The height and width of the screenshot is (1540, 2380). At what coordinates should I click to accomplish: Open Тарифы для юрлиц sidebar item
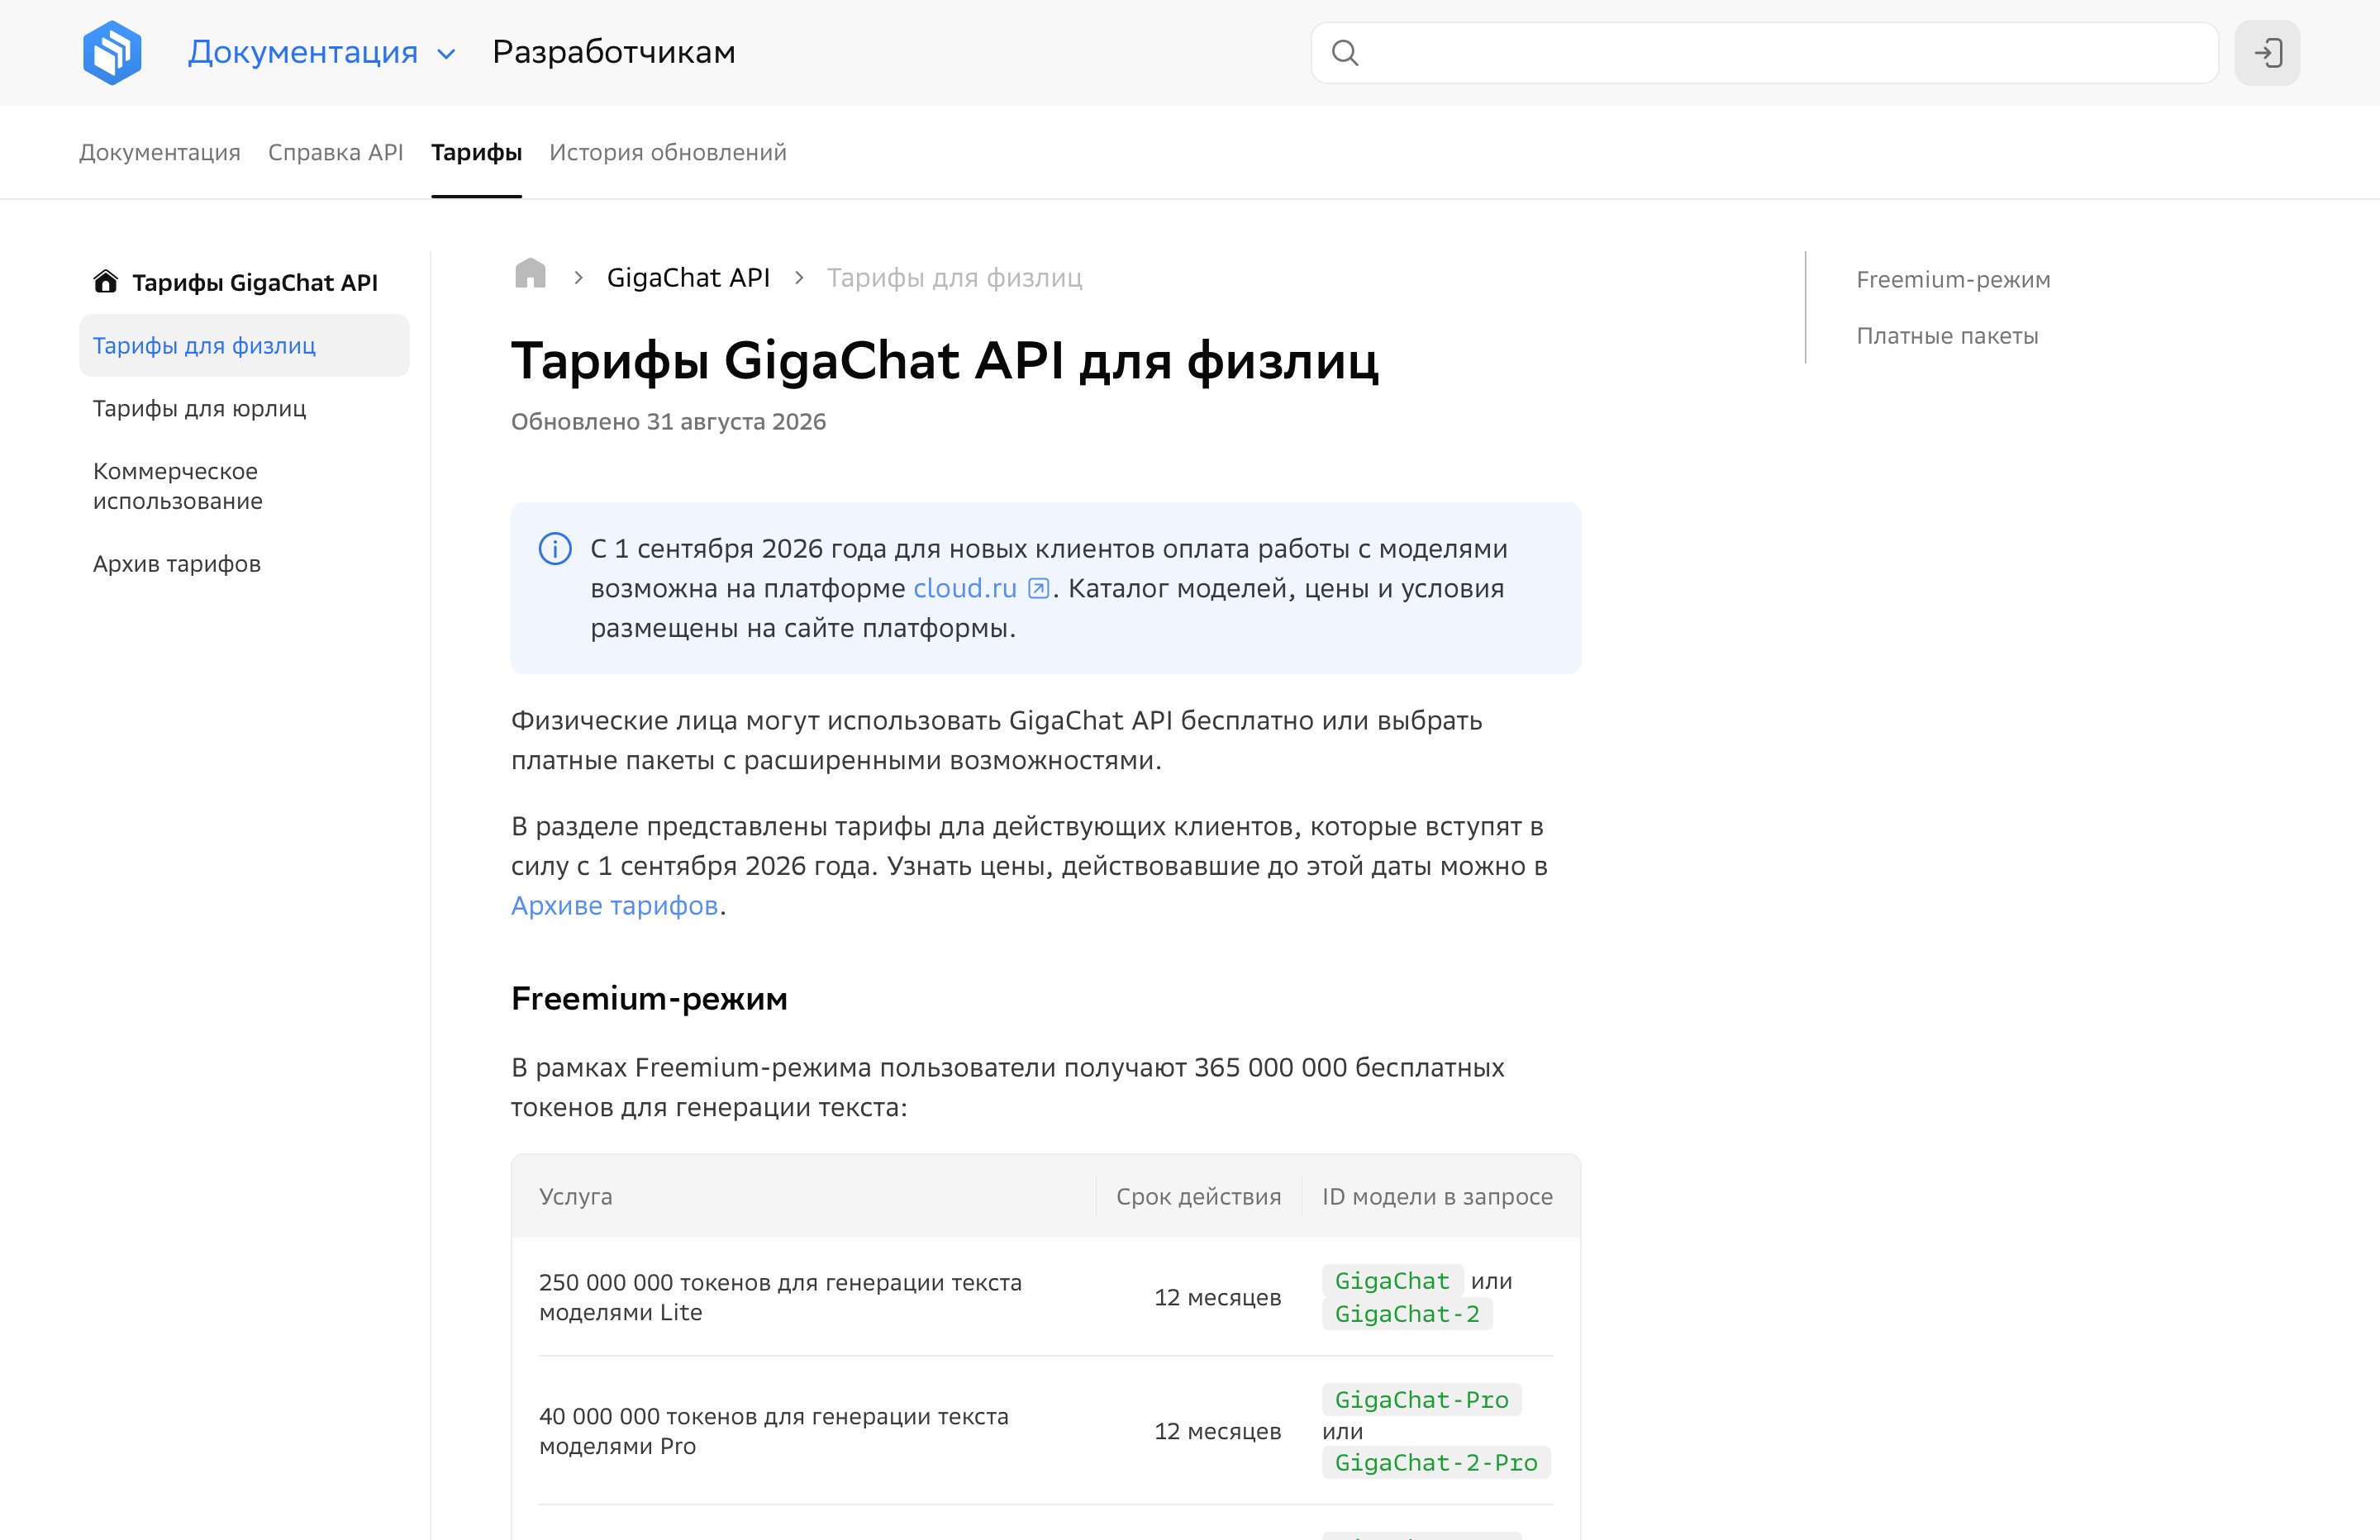199,408
